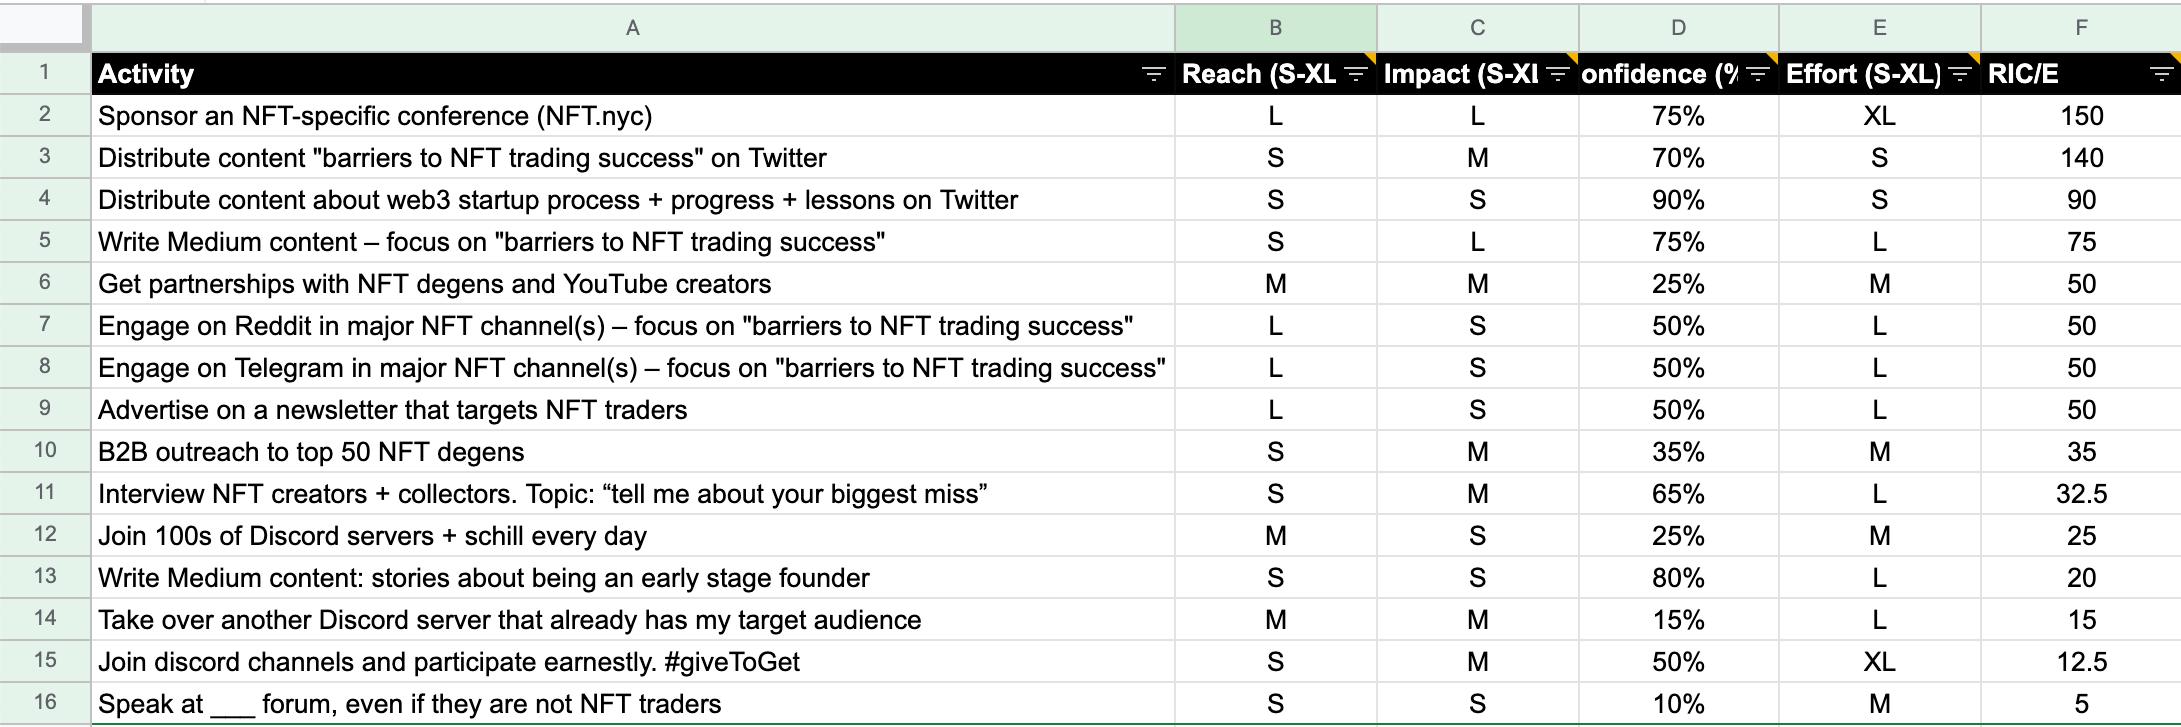This screenshot has height=727, width=2181.
Task: Click the Activity header cell
Action: point(600,74)
